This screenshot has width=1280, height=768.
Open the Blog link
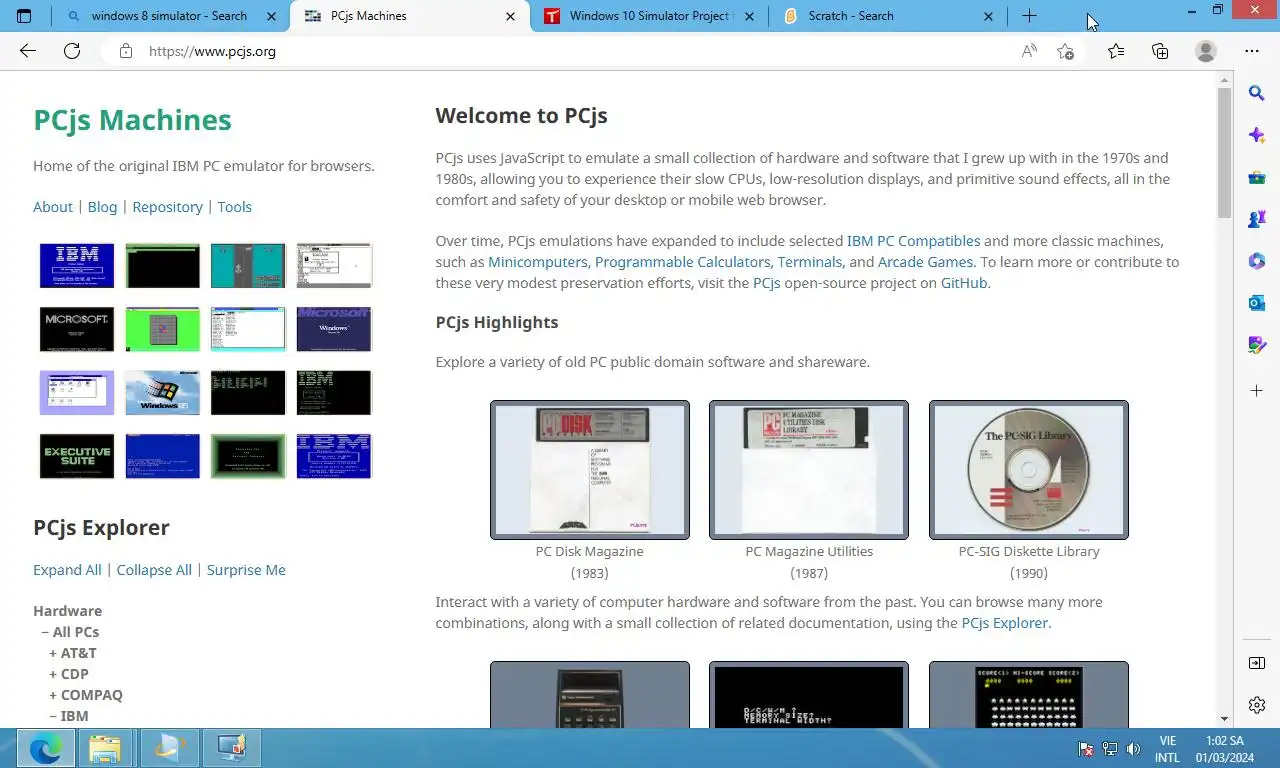pyautogui.click(x=102, y=207)
